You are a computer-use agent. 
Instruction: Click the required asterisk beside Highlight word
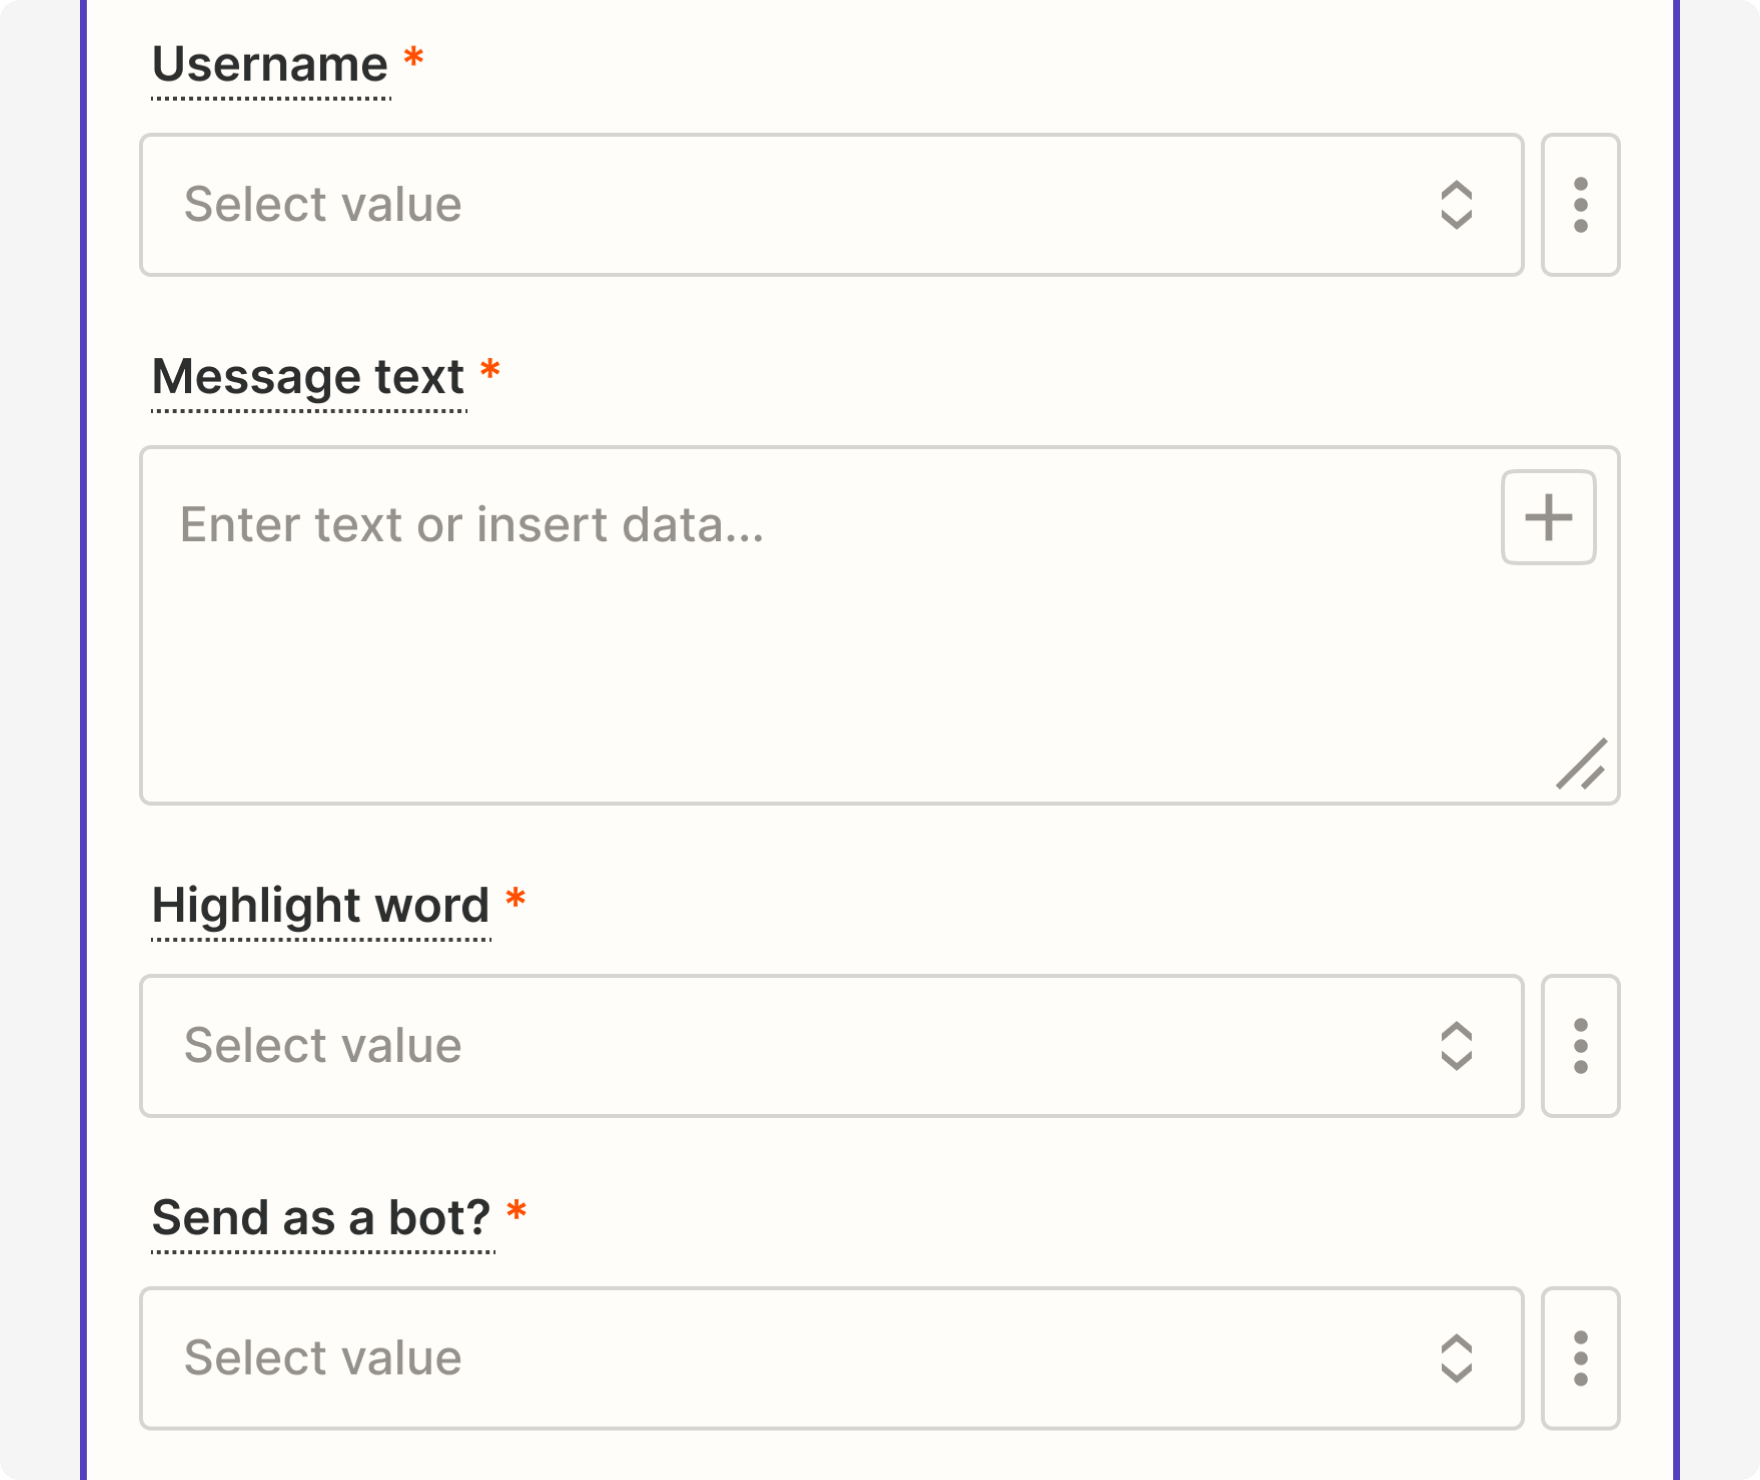point(516,899)
